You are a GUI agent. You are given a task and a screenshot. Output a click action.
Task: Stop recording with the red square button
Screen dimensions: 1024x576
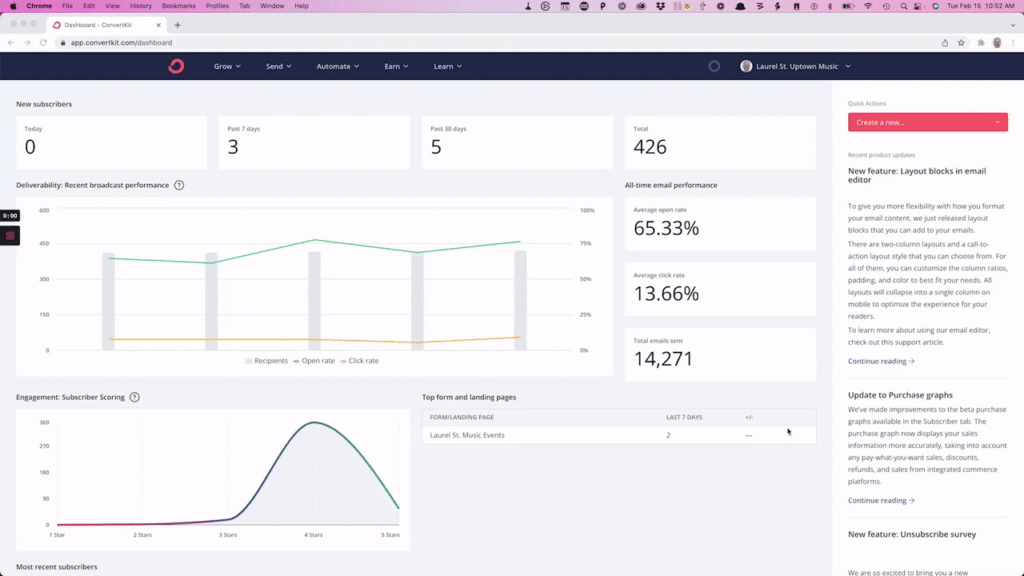pos(10,236)
